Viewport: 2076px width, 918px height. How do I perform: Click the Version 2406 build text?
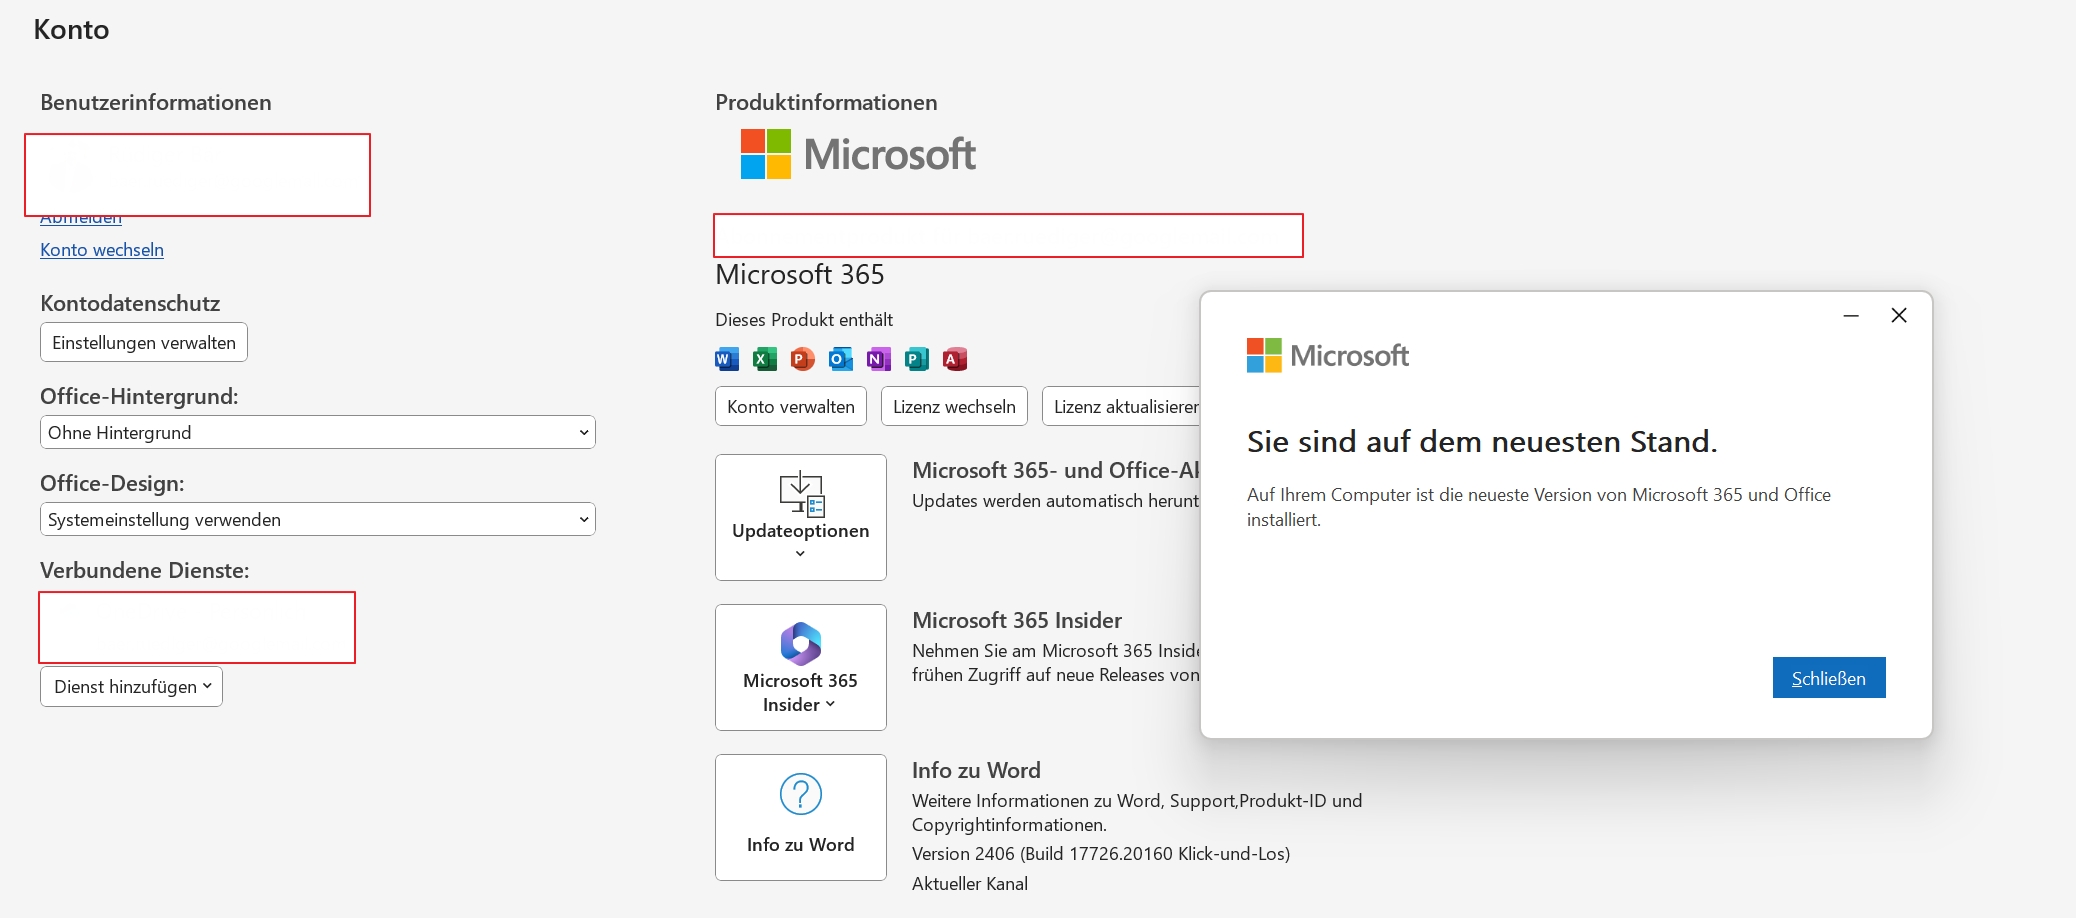click(x=1101, y=854)
